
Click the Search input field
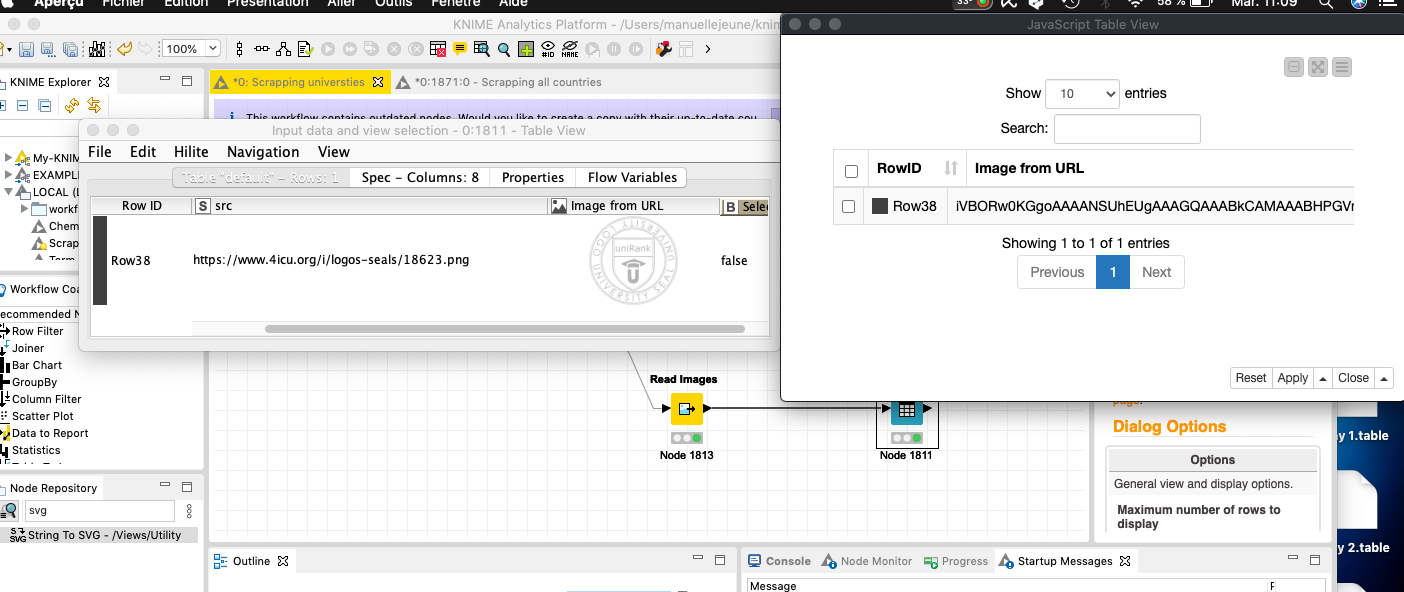click(1126, 128)
